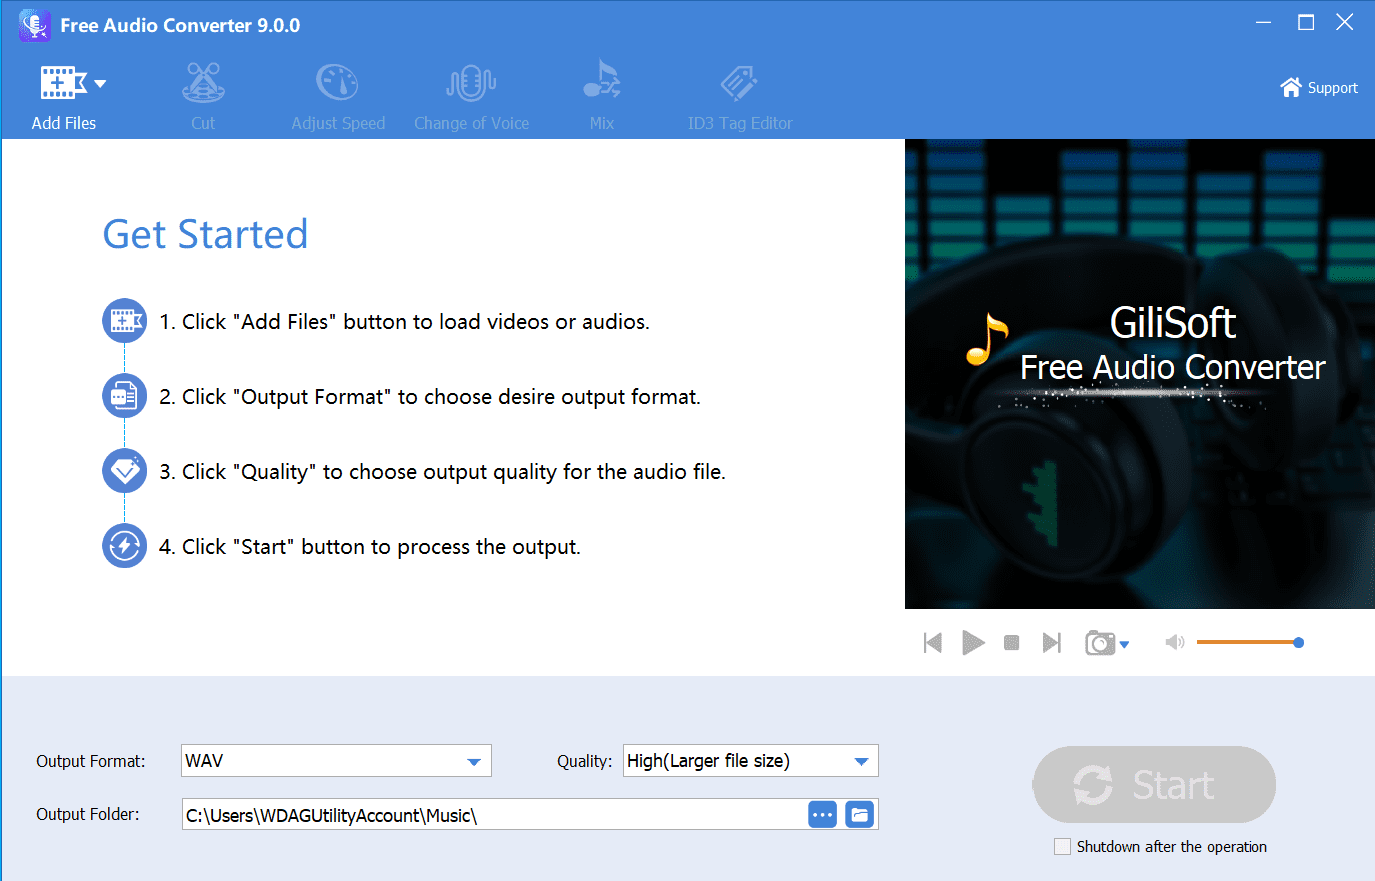The height and width of the screenshot is (881, 1375).
Task: Click the Quality step diamond icon
Action: [x=125, y=471]
